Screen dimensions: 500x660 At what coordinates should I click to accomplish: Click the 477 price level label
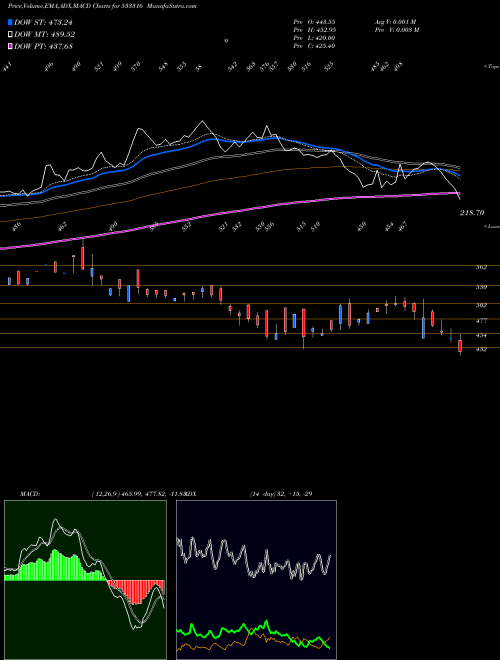[481, 321]
